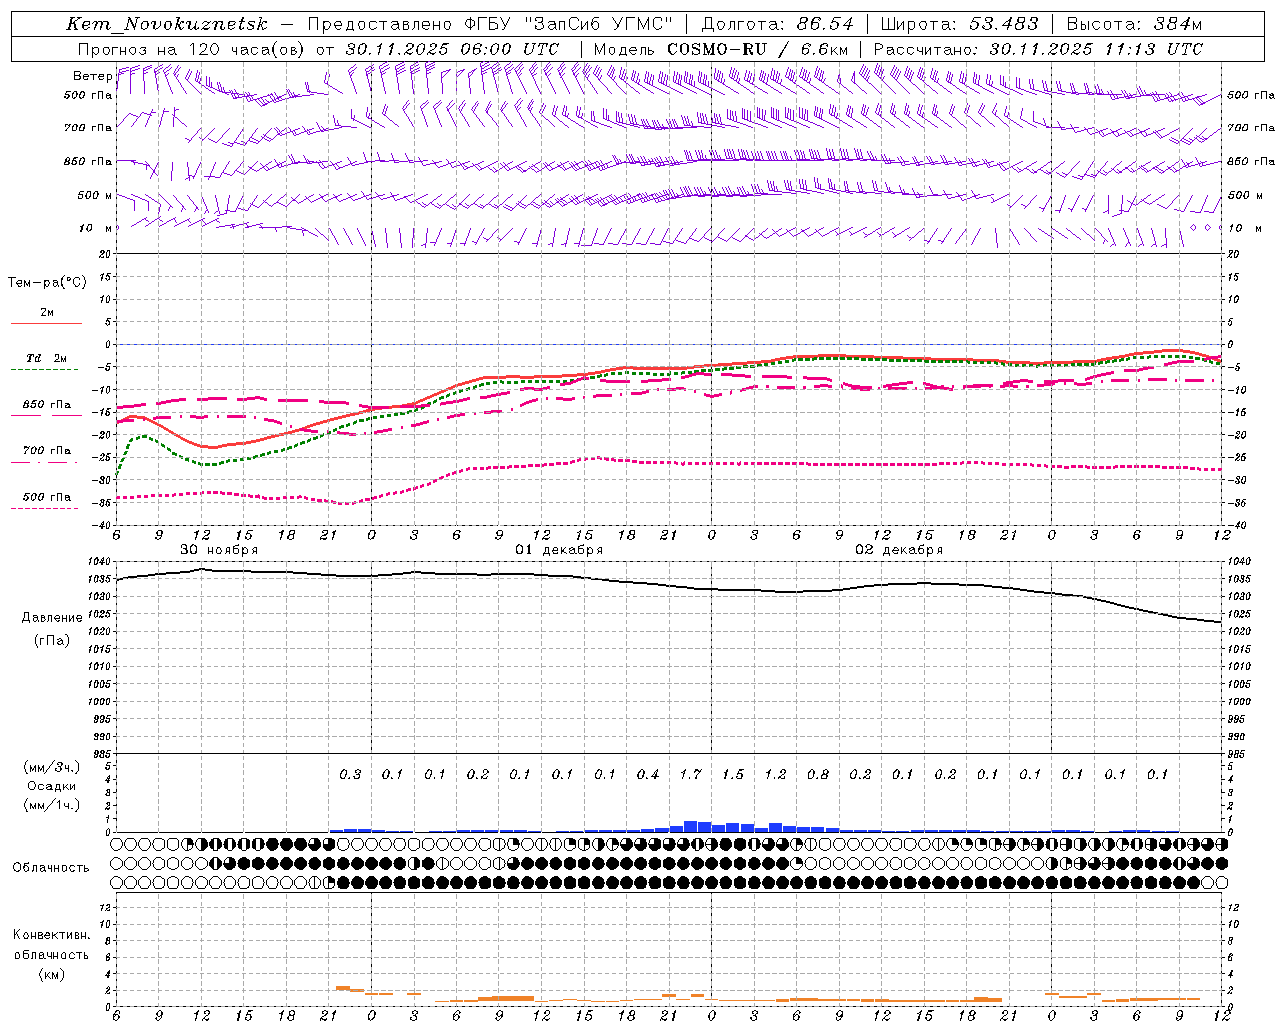Click the 'Осадки' precipitation label
Viewport: 1280px width, 1024px height.
pyautogui.click(x=52, y=787)
